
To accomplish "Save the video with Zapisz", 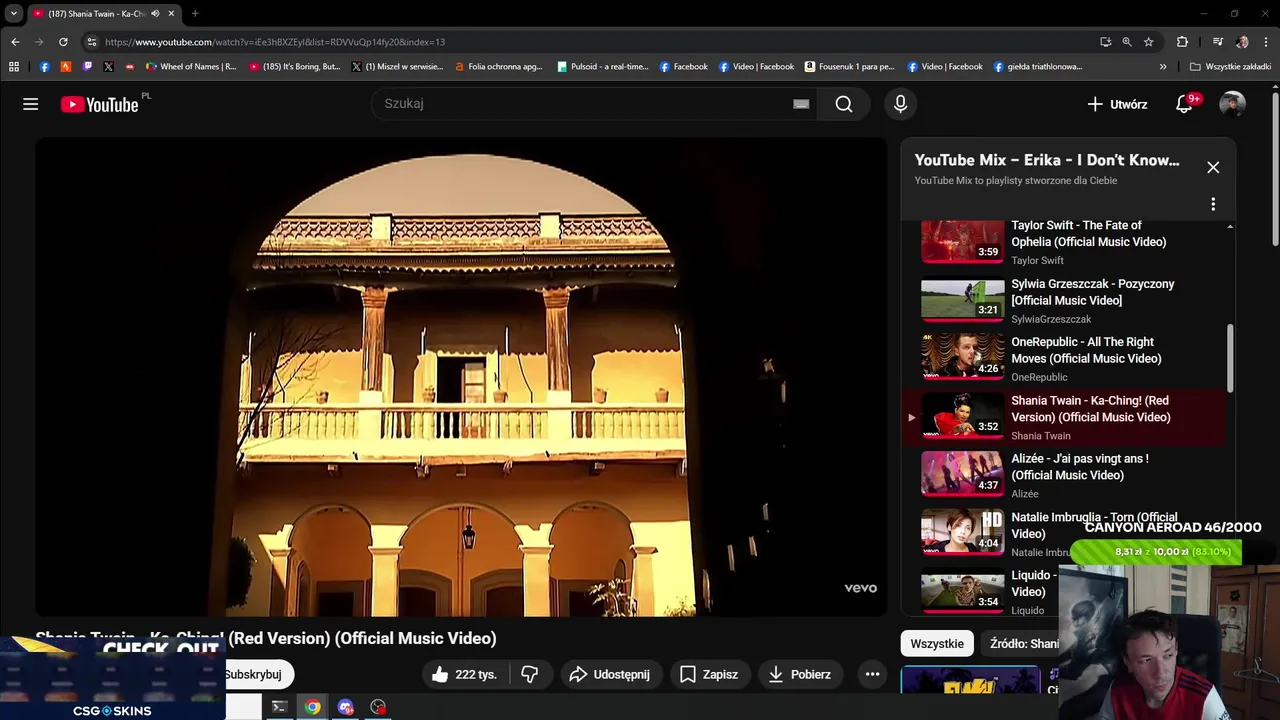I will 709,674.
